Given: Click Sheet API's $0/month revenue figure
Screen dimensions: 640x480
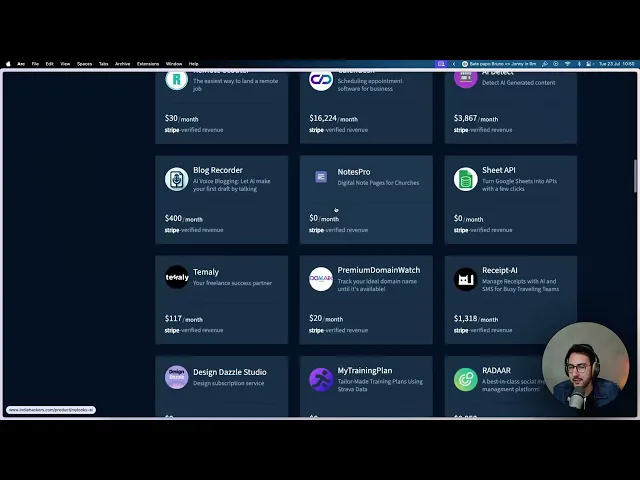Looking at the screenshot, I should (x=468, y=218).
